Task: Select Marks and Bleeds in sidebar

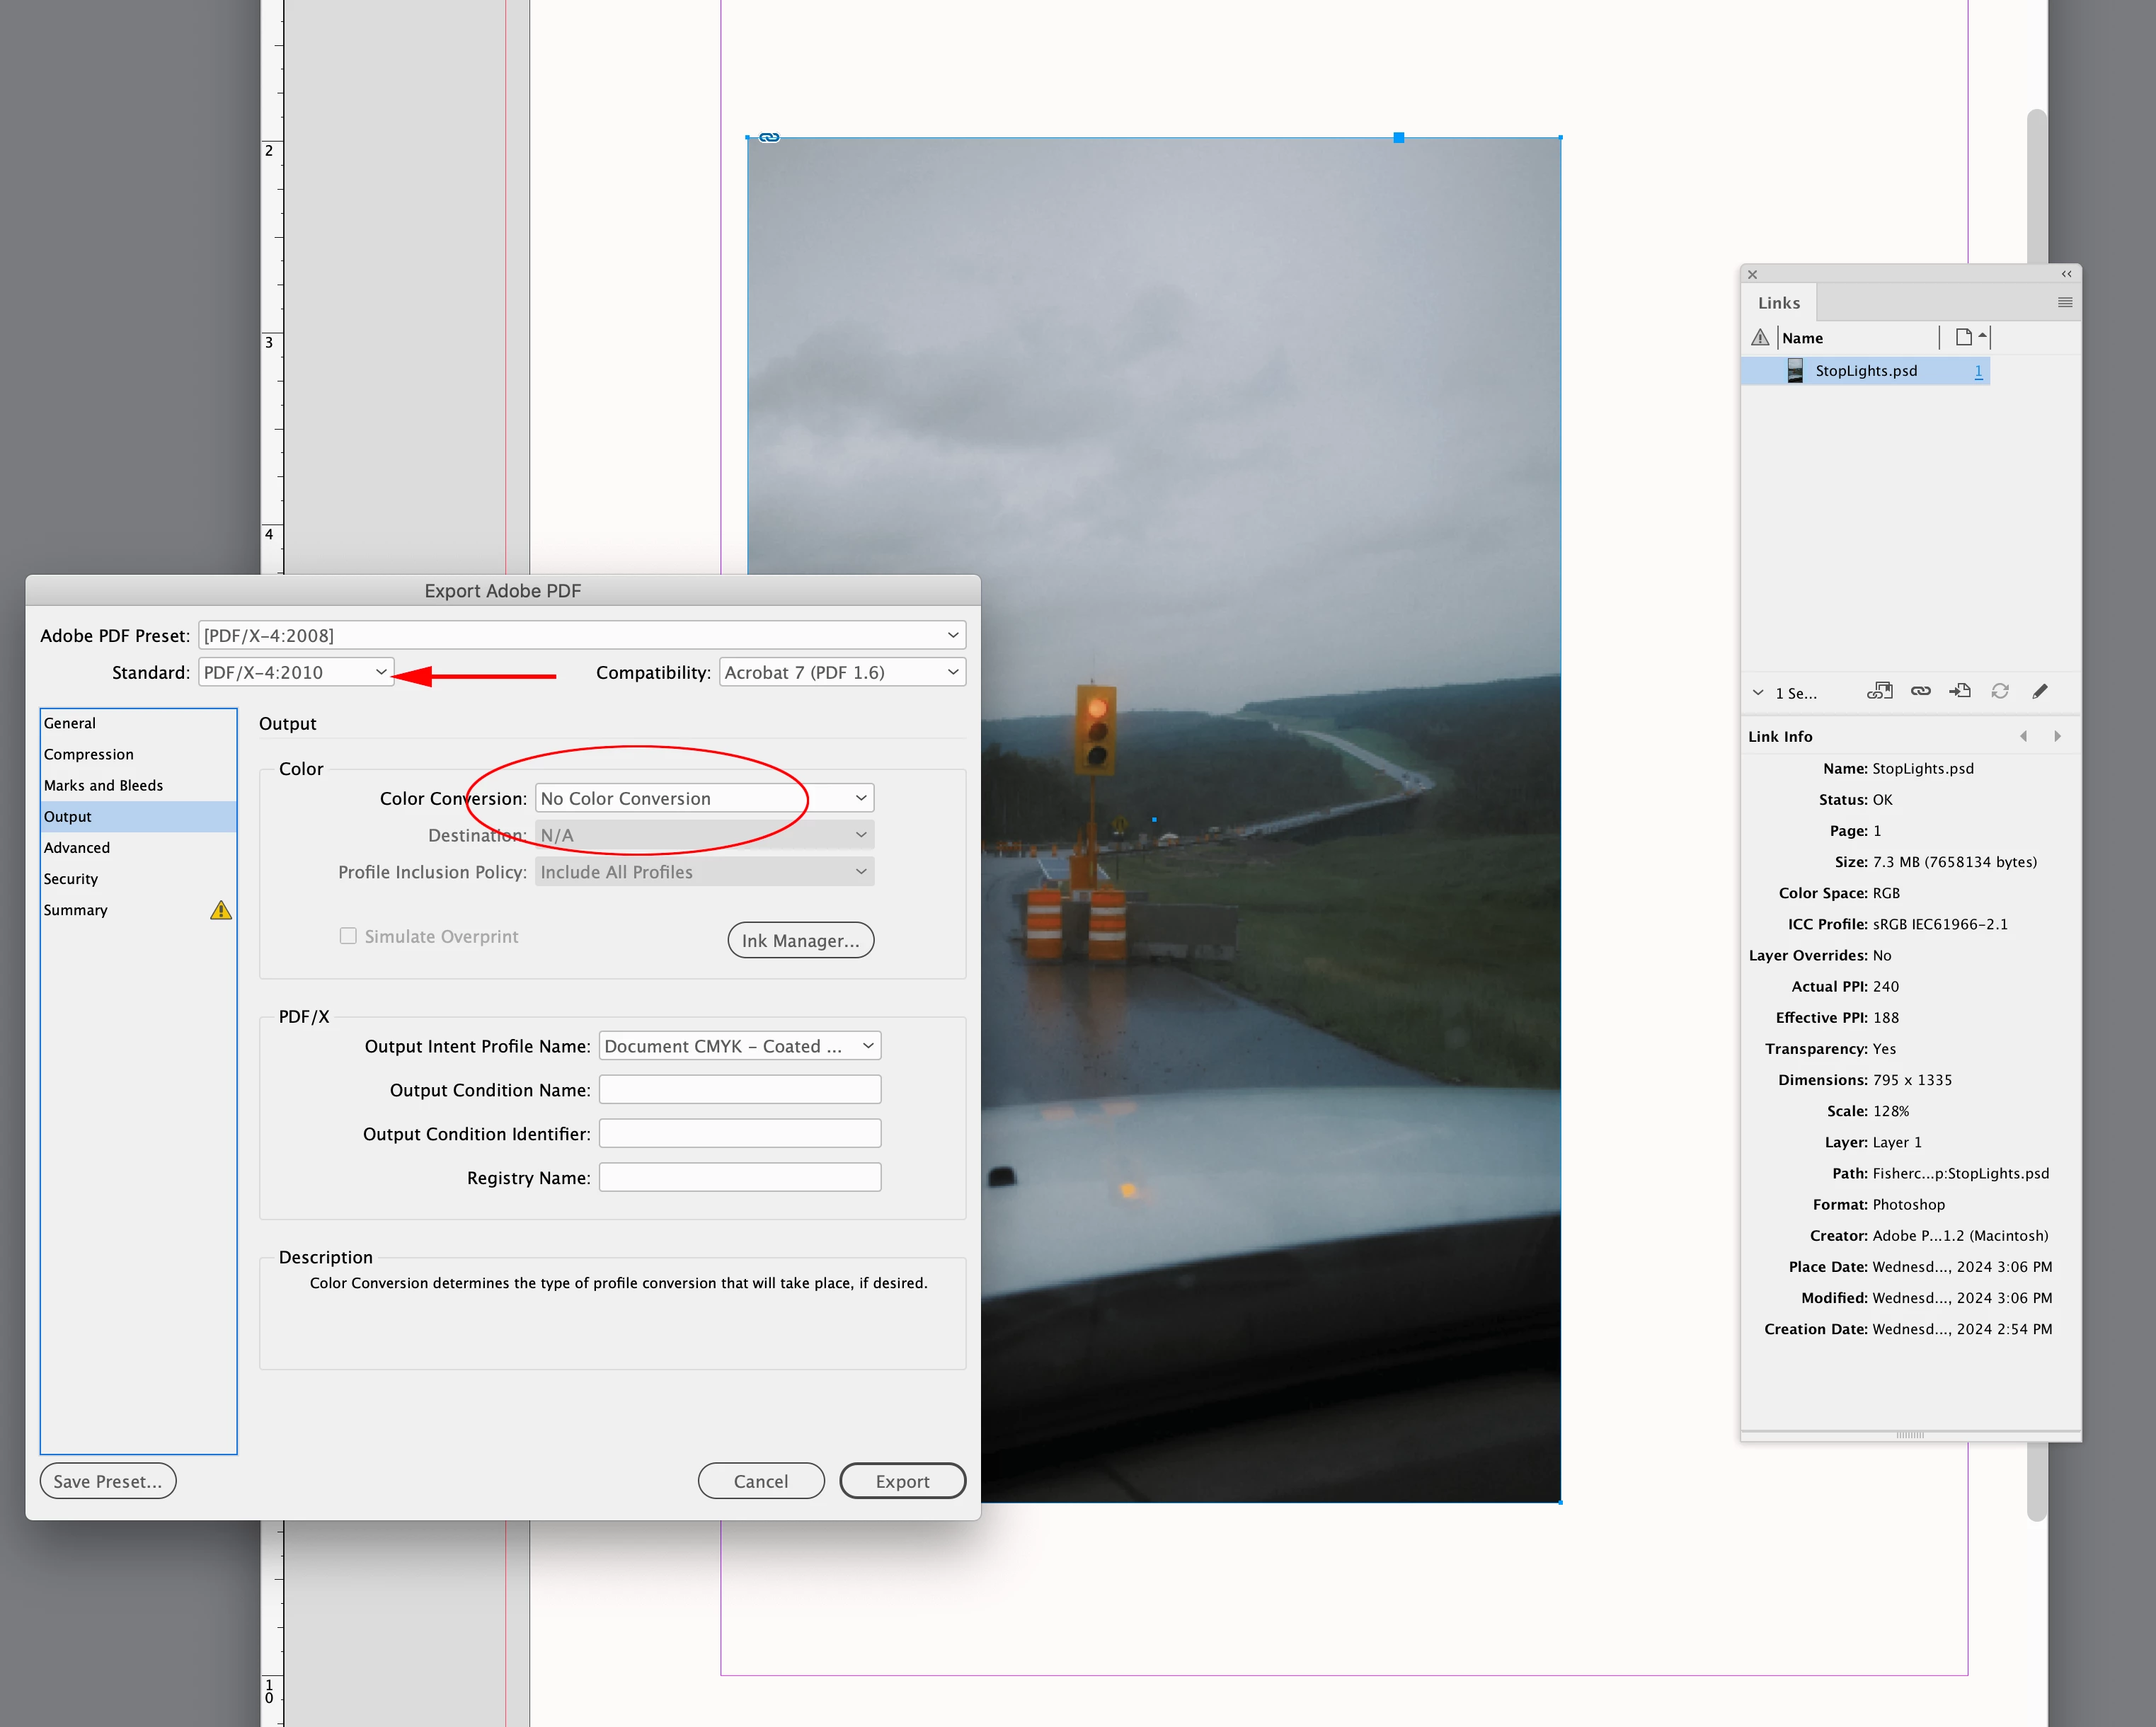Action: (103, 785)
